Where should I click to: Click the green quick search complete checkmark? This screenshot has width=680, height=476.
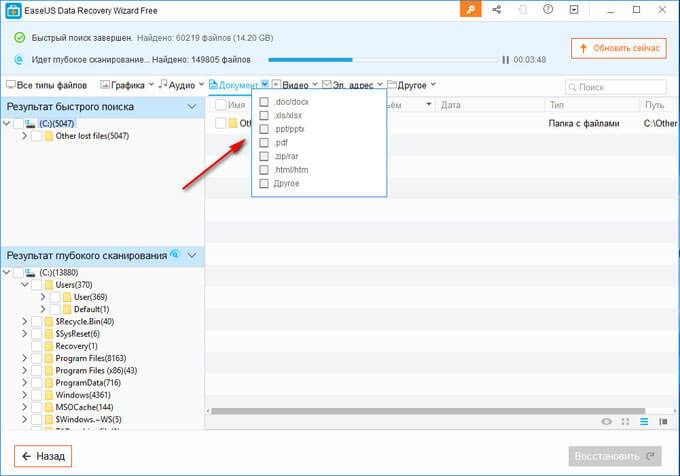pyautogui.click(x=20, y=38)
